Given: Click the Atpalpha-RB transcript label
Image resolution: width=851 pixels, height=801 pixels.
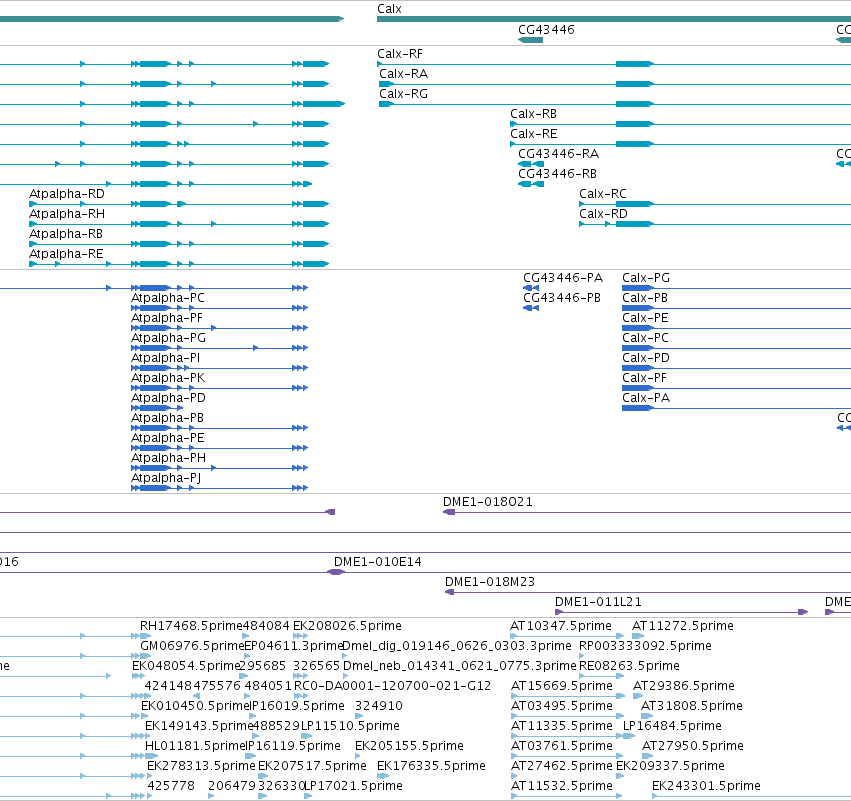Looking at the screenshot, I should click(x=66, y=234).
